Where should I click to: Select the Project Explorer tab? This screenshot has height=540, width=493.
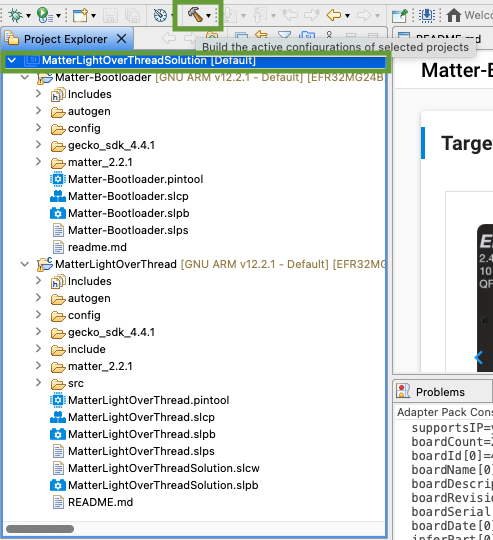65,39
